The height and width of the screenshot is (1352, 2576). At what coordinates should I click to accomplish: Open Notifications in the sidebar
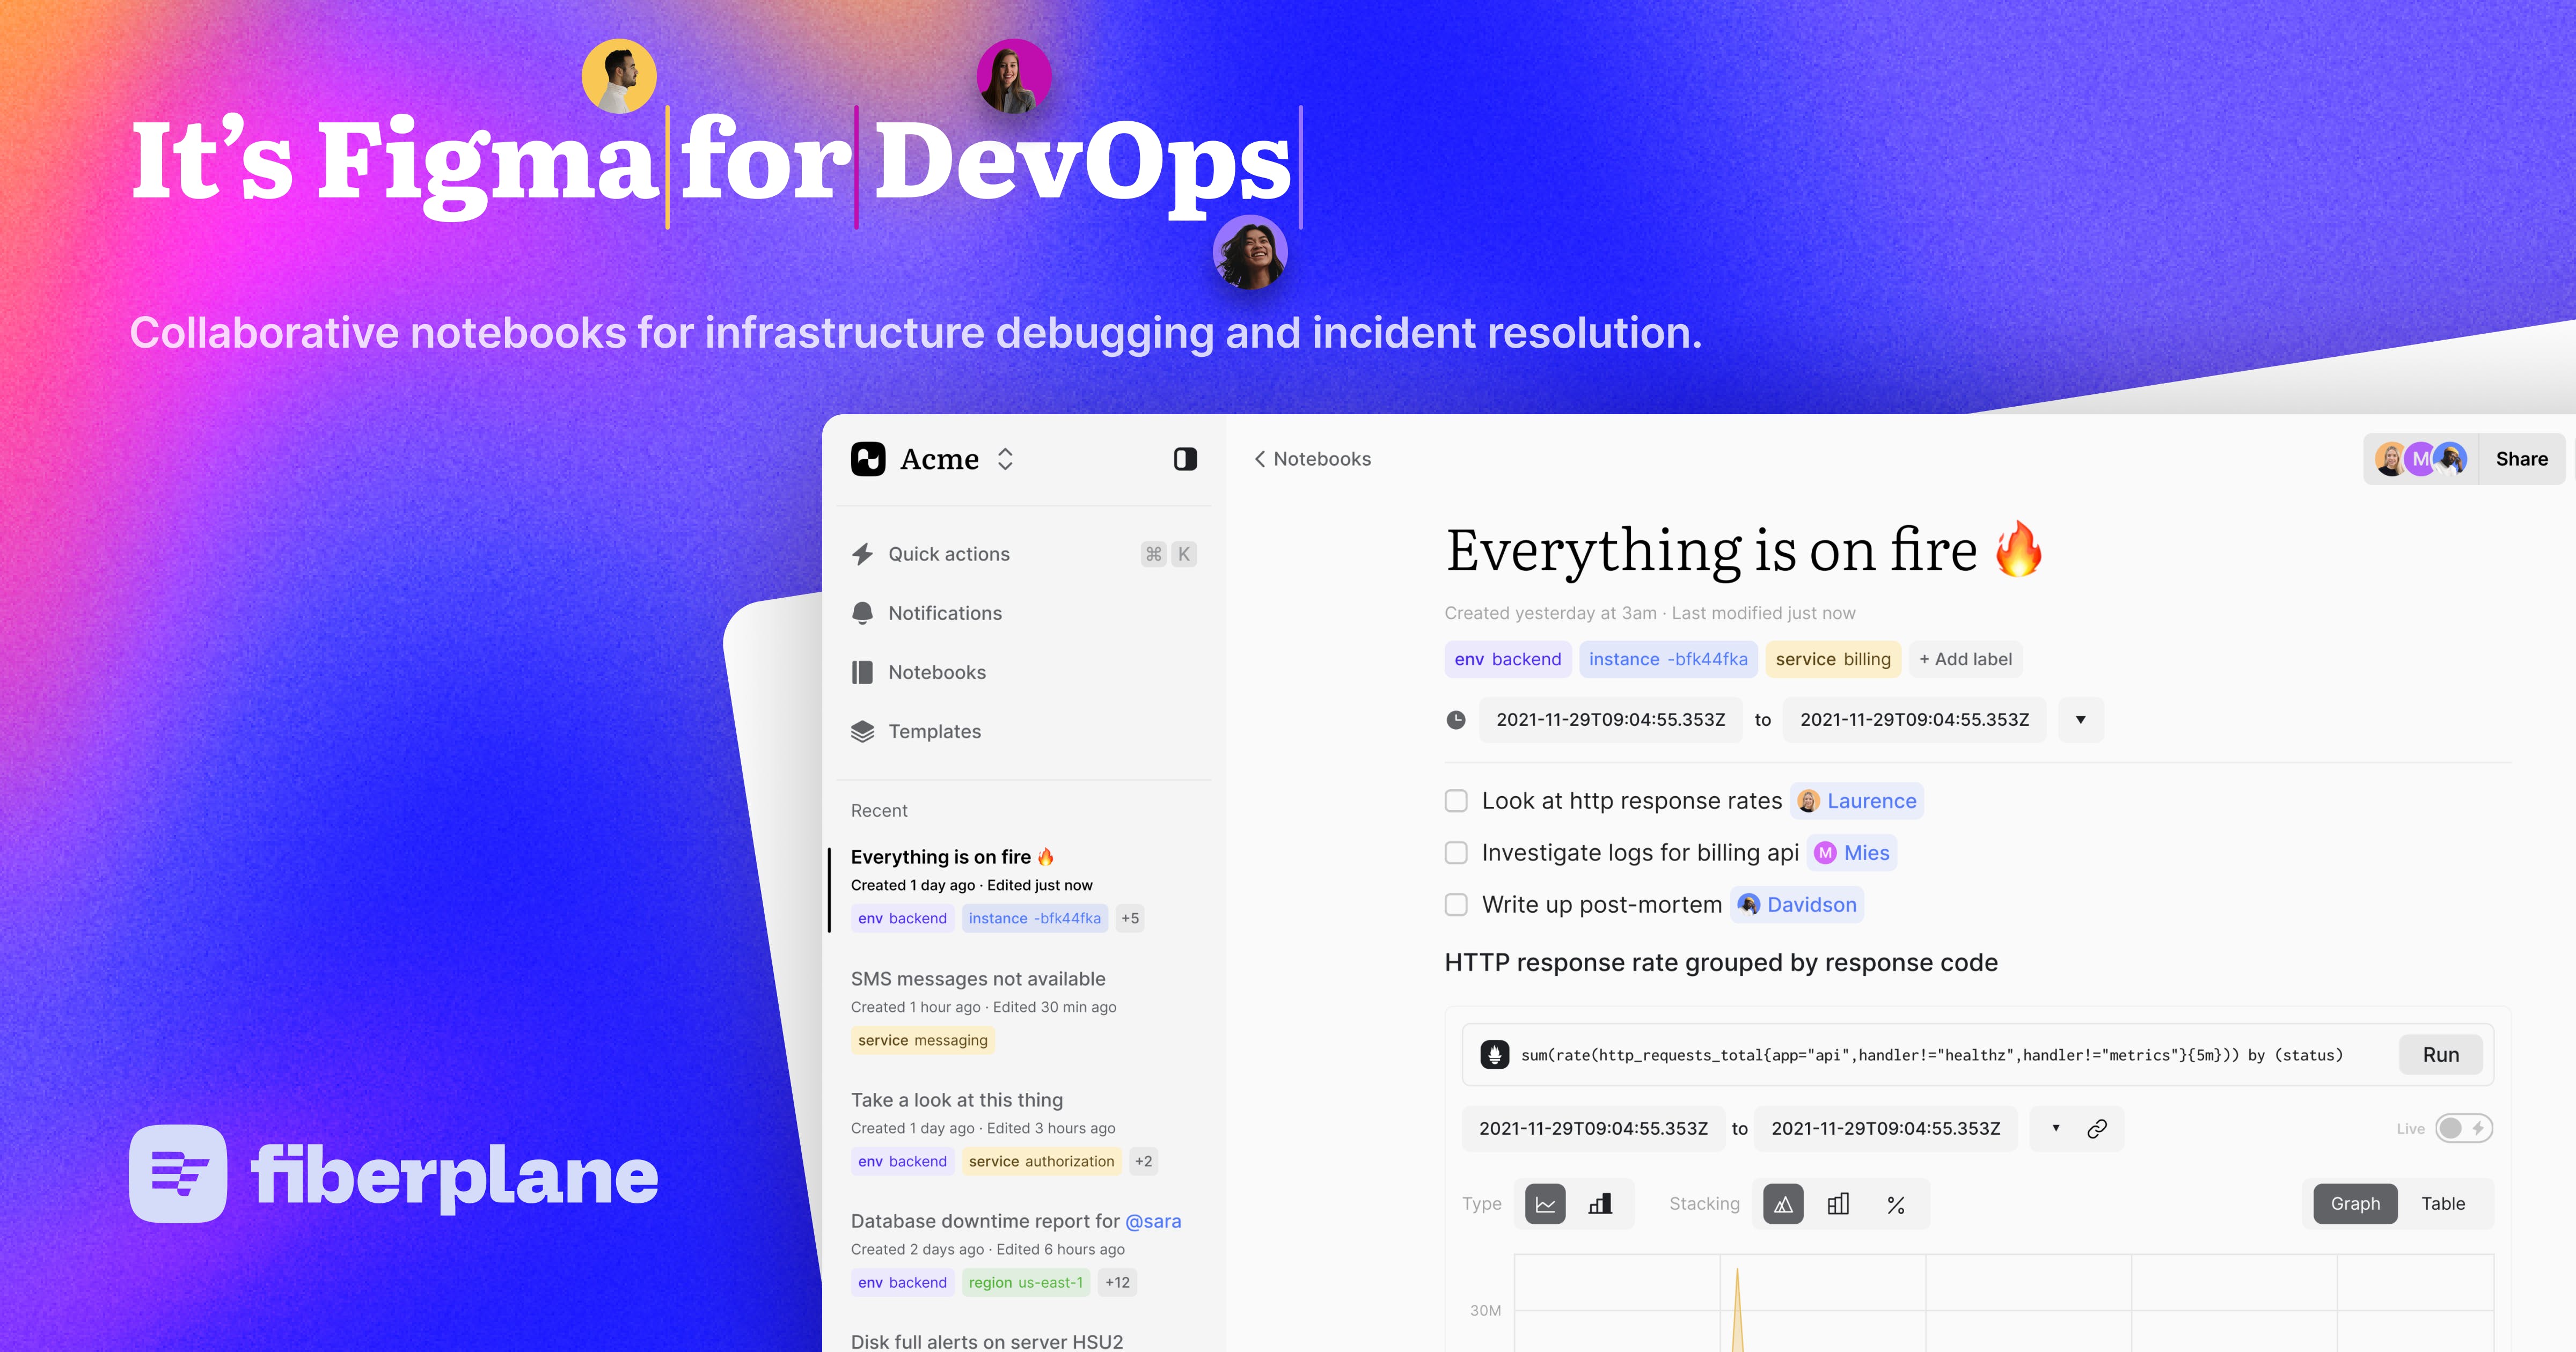pos(1024,613)
